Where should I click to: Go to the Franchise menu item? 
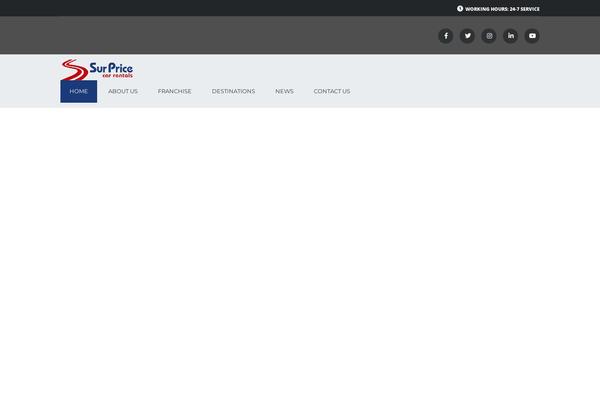[174, 91]
